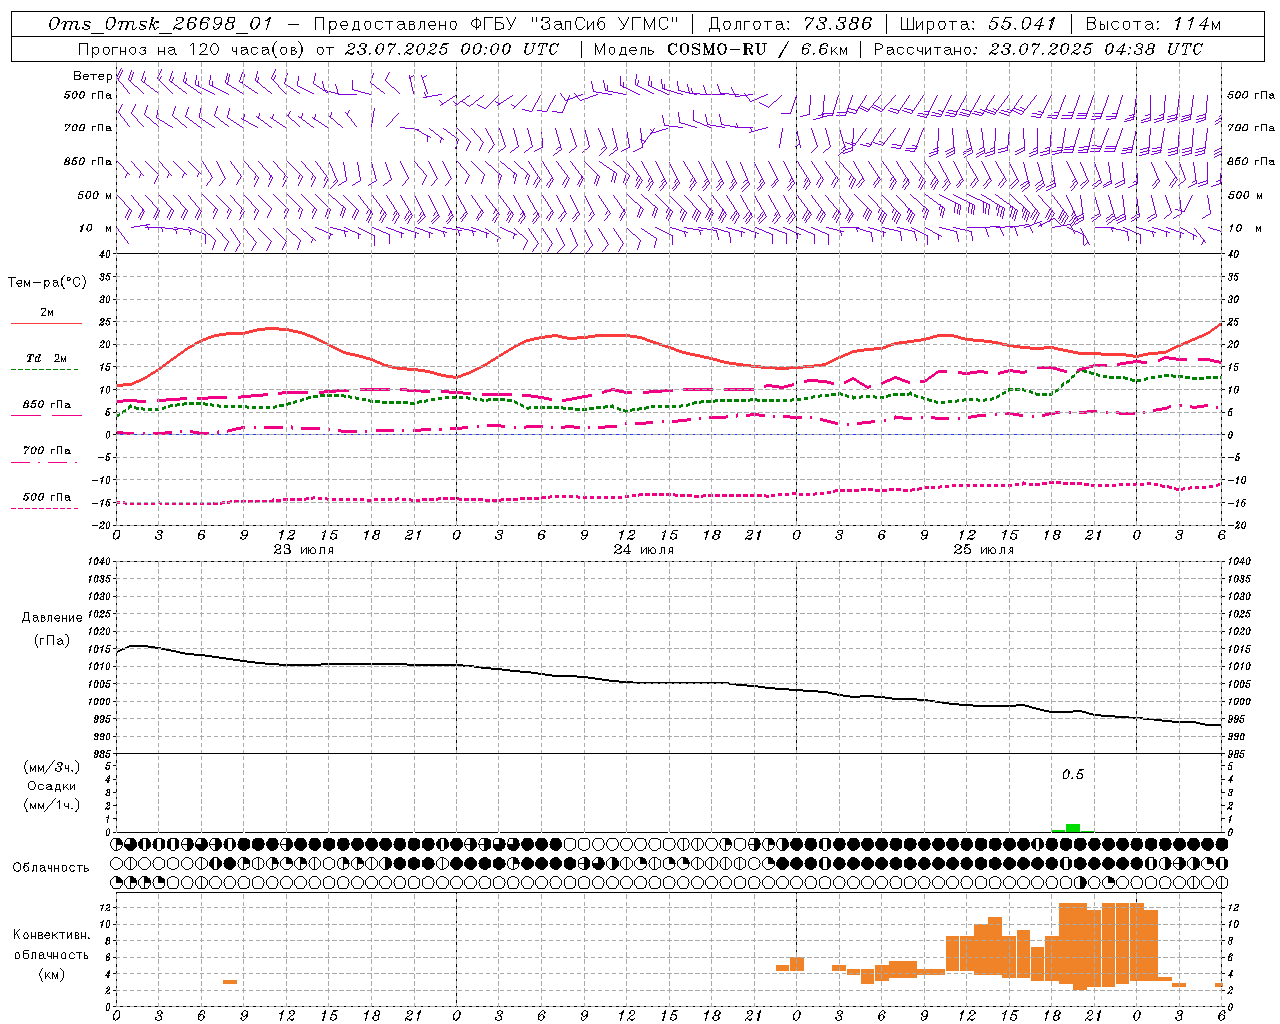This screenshot has width=1280, height=1024.
Task: Click the left 500 м wind level label
Action: tap(95, 195)
